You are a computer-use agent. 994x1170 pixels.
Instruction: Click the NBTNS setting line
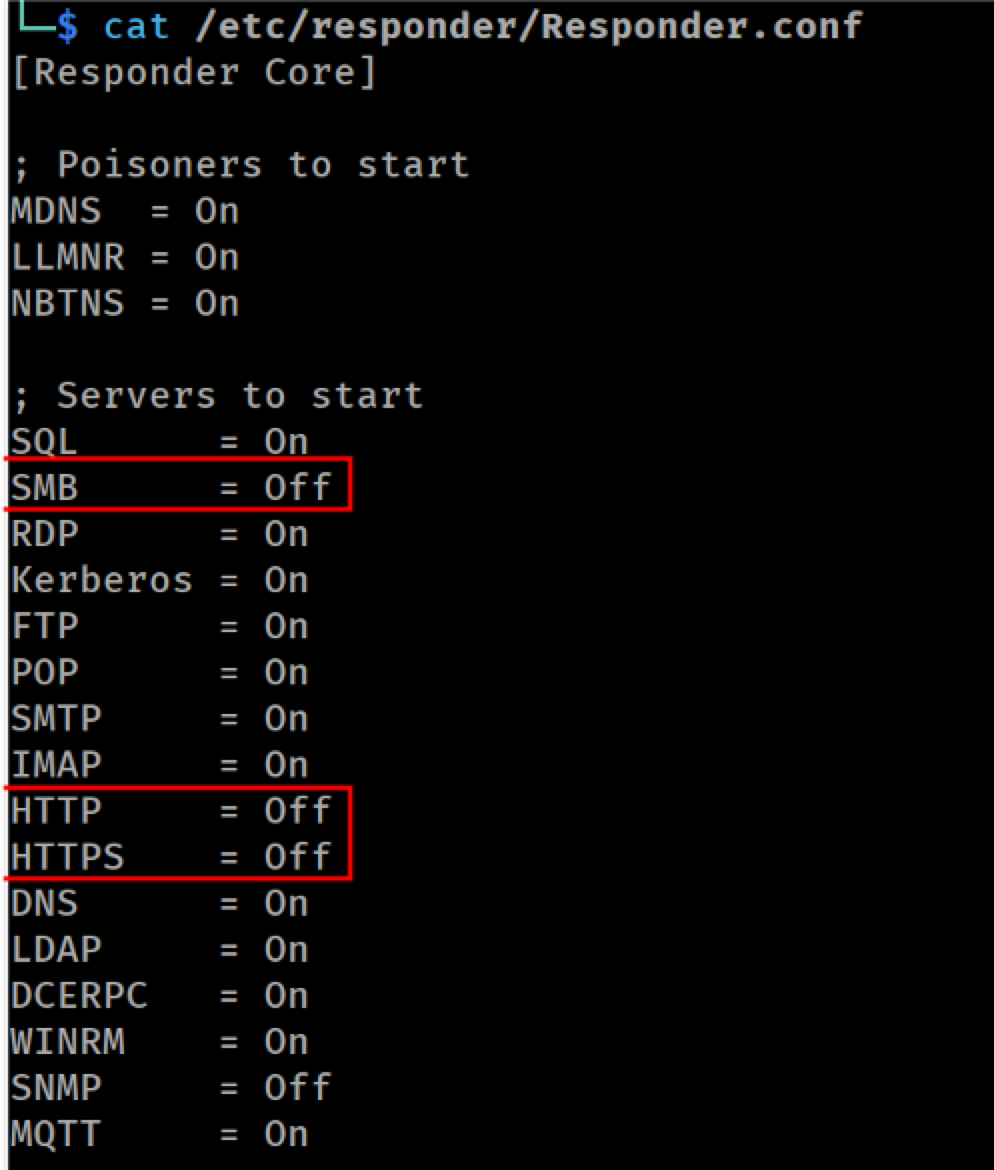125,303
